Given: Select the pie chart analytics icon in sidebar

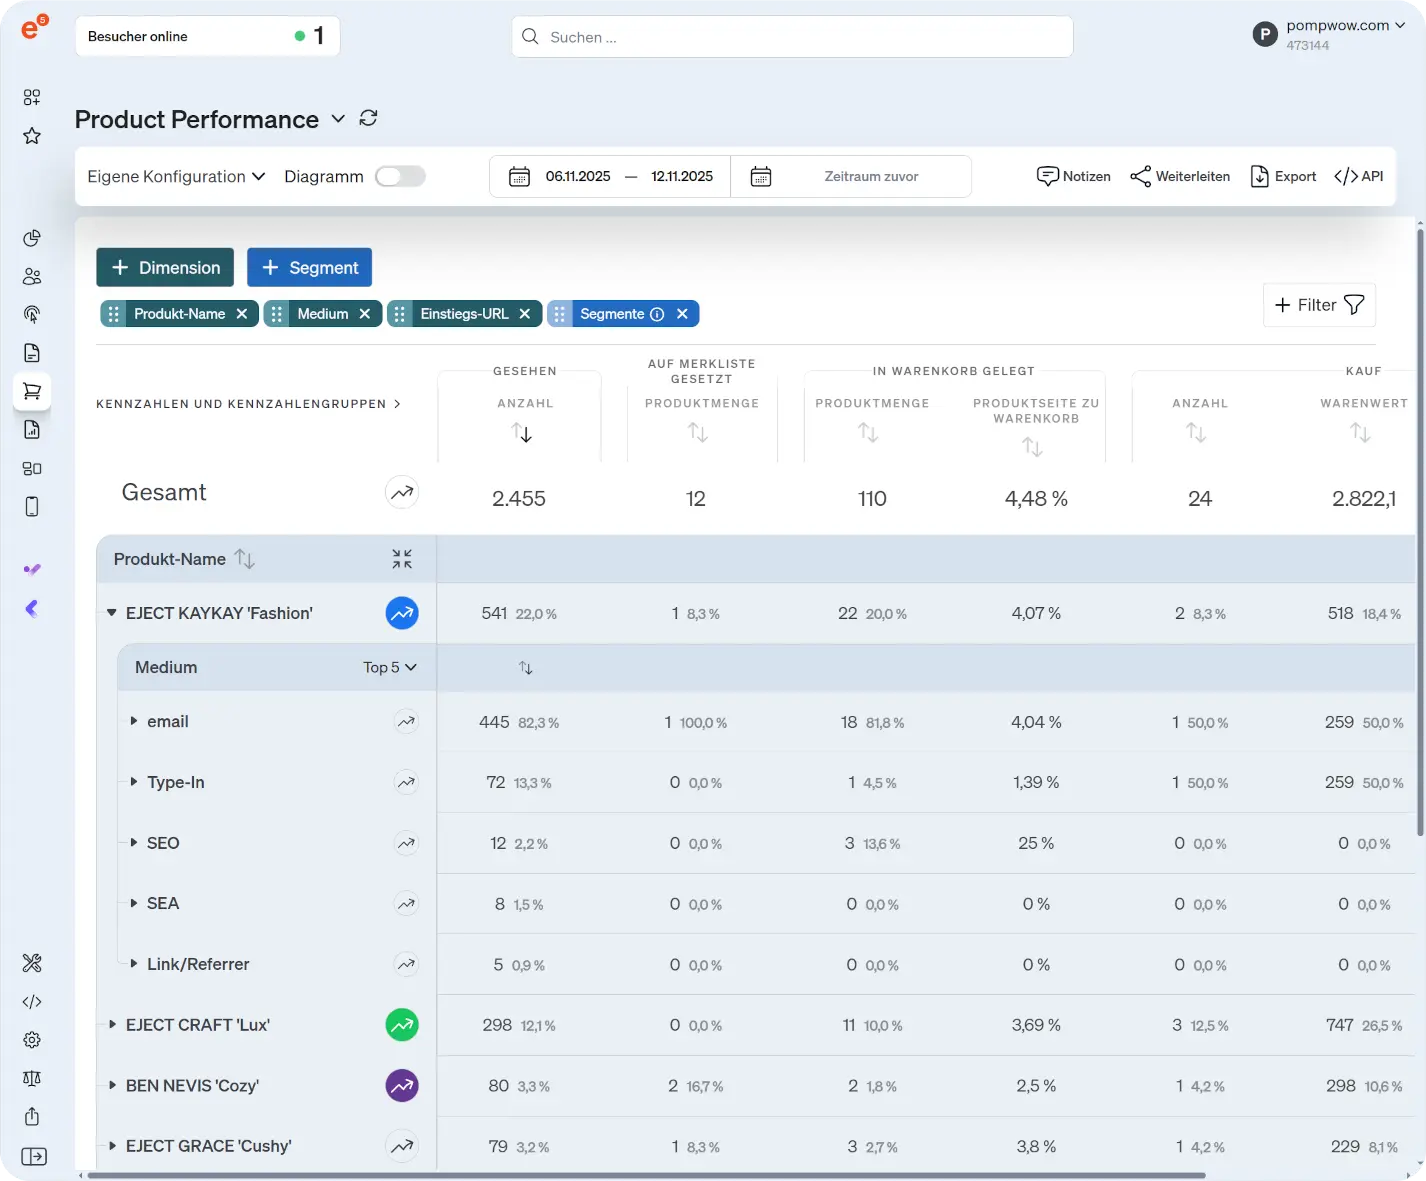Looking at the screenshot, I should point(32,238).
